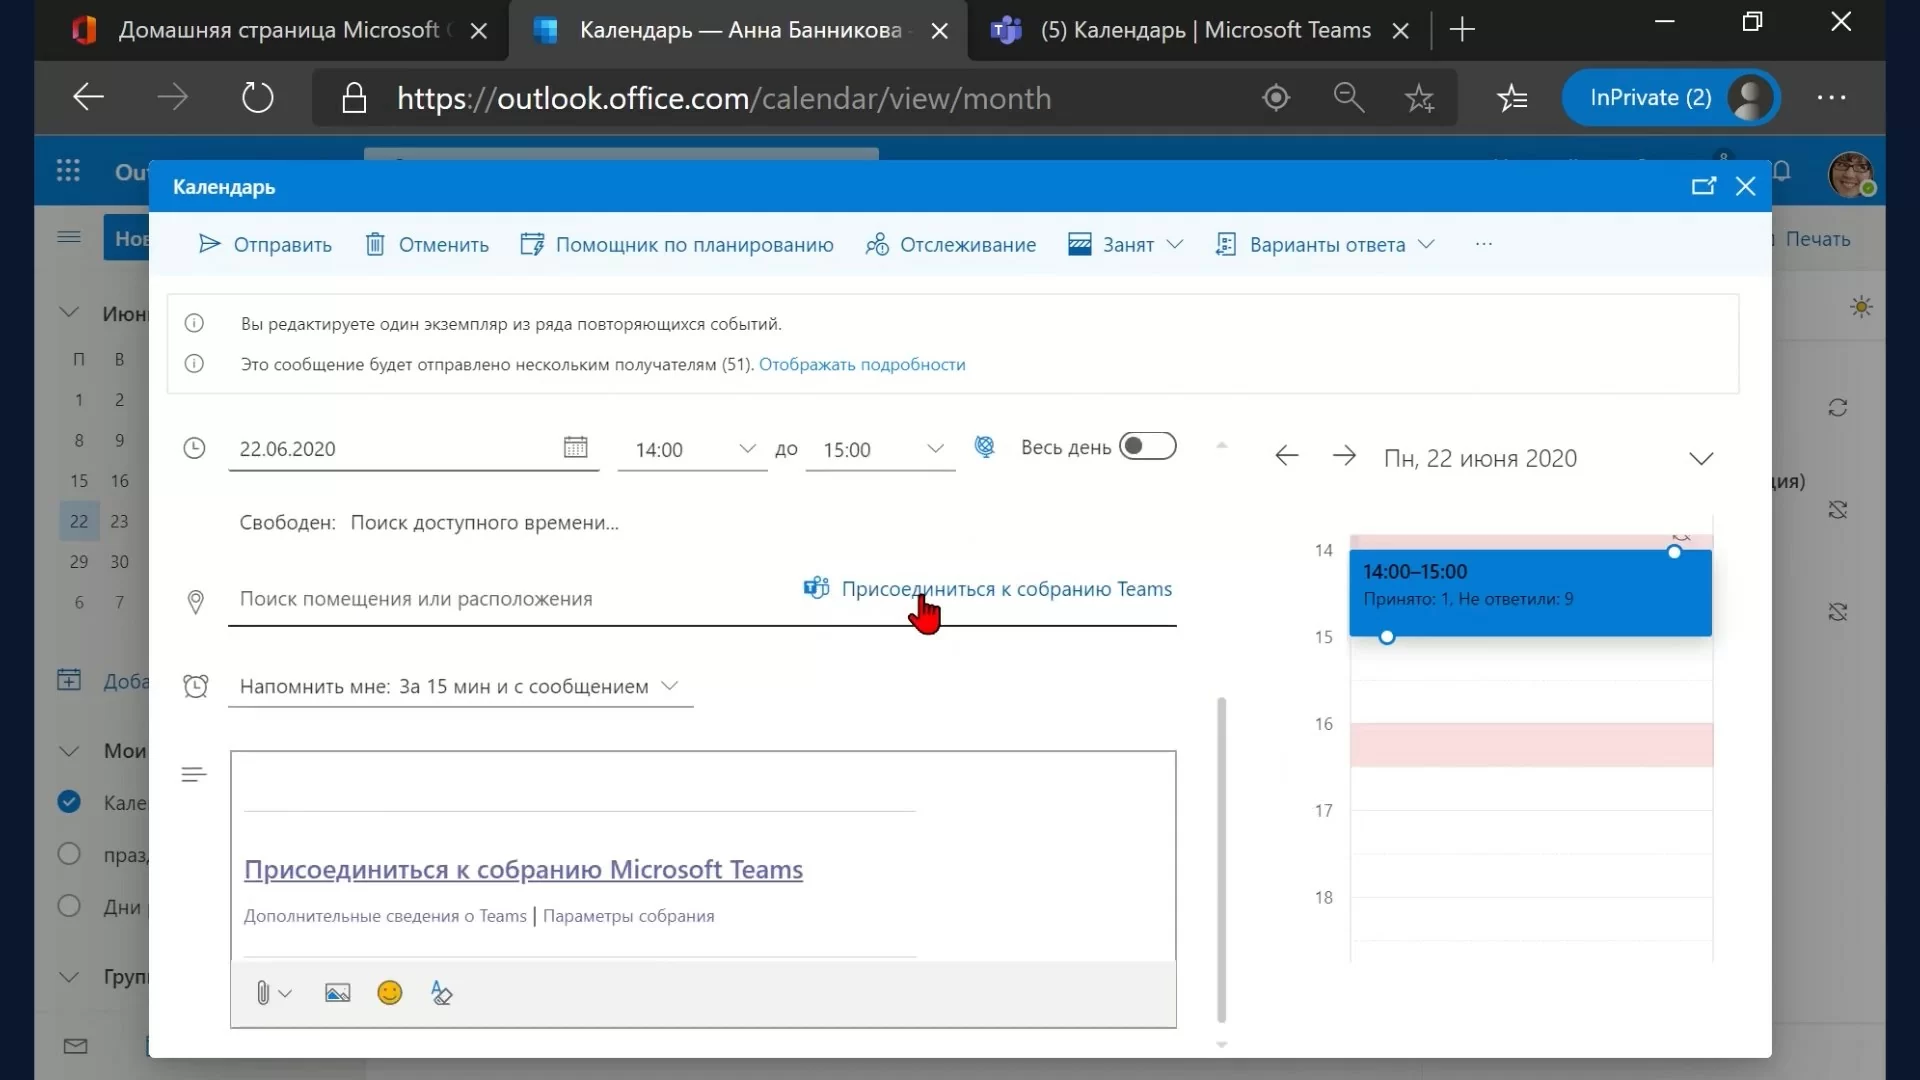The height and width of the screenshot is (1080, 1920).
Task: Toggle the formatting options icon
Action: (x=441, y=993)
